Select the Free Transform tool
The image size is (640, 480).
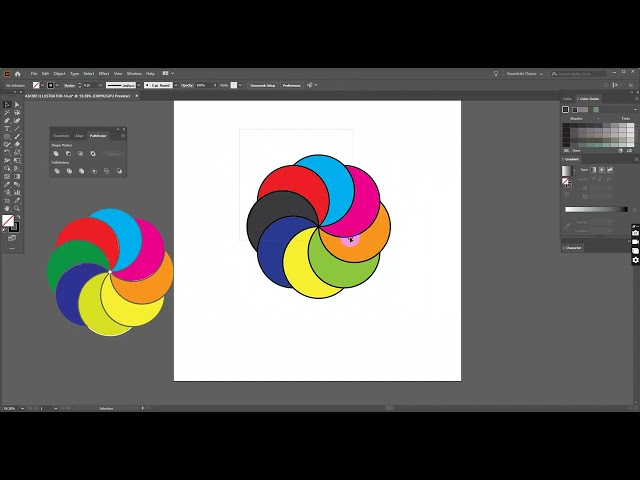pyautogui.click(x=17, y=160)
